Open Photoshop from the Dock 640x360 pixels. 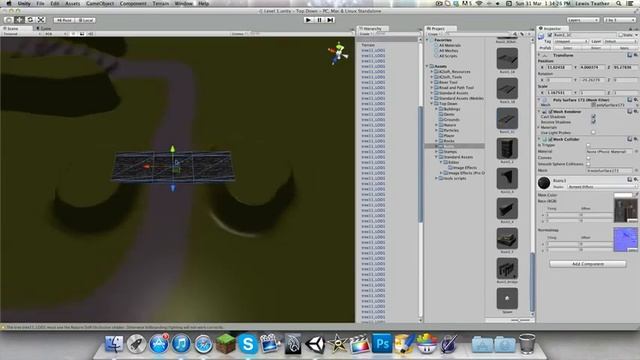pyautogui.click(x=382, y=344)
